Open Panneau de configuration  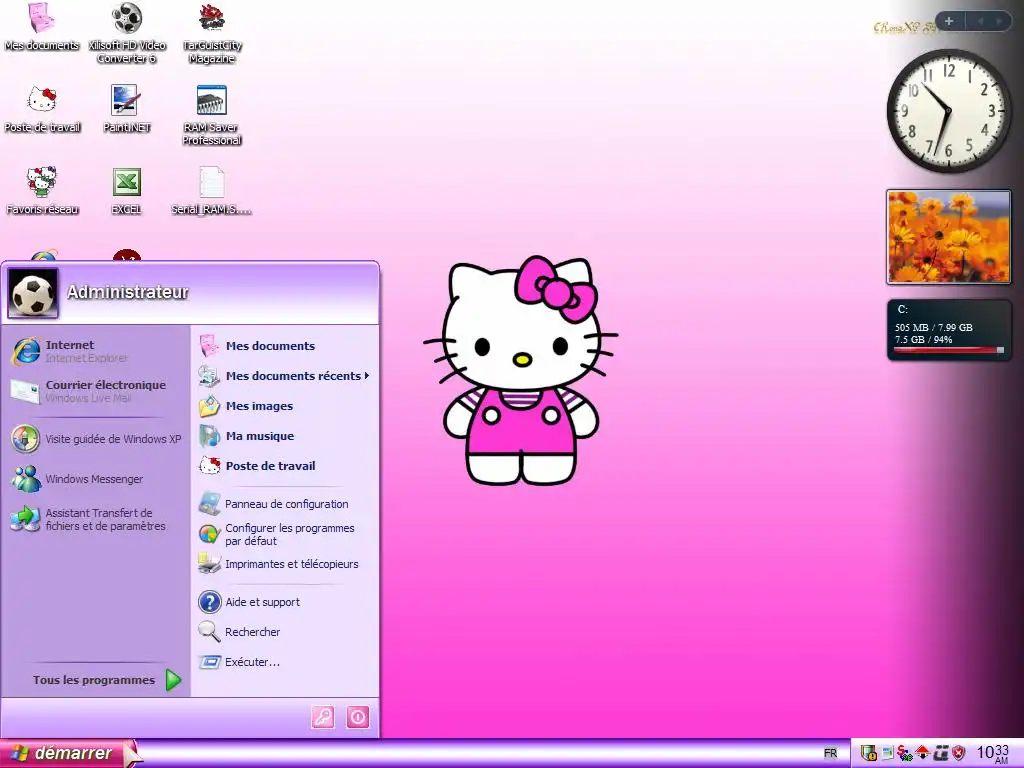click(285, 504)
